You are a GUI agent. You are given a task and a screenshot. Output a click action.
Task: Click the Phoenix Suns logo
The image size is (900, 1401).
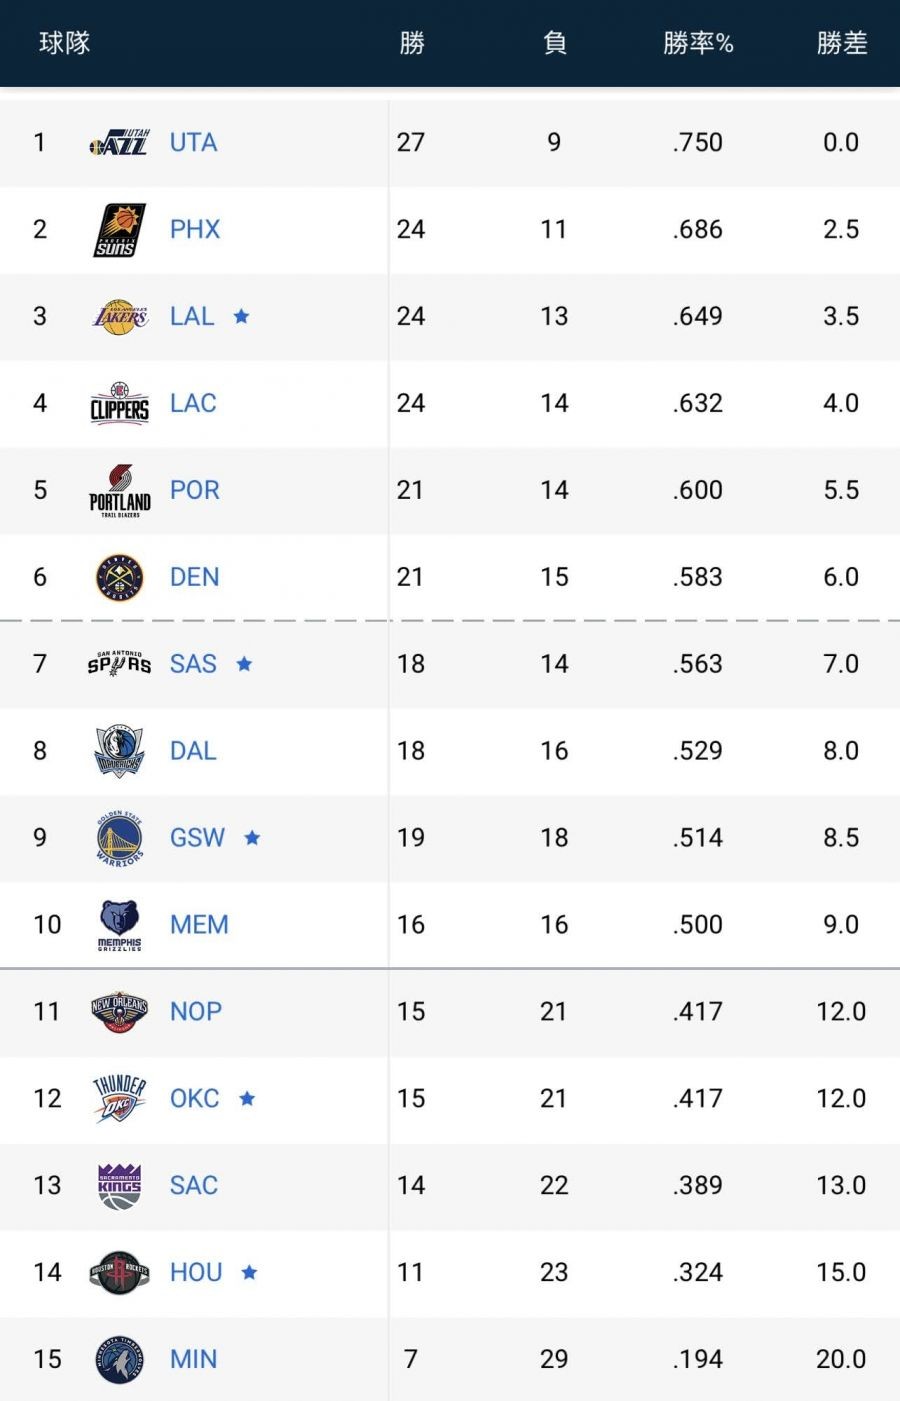click(119, 230)
